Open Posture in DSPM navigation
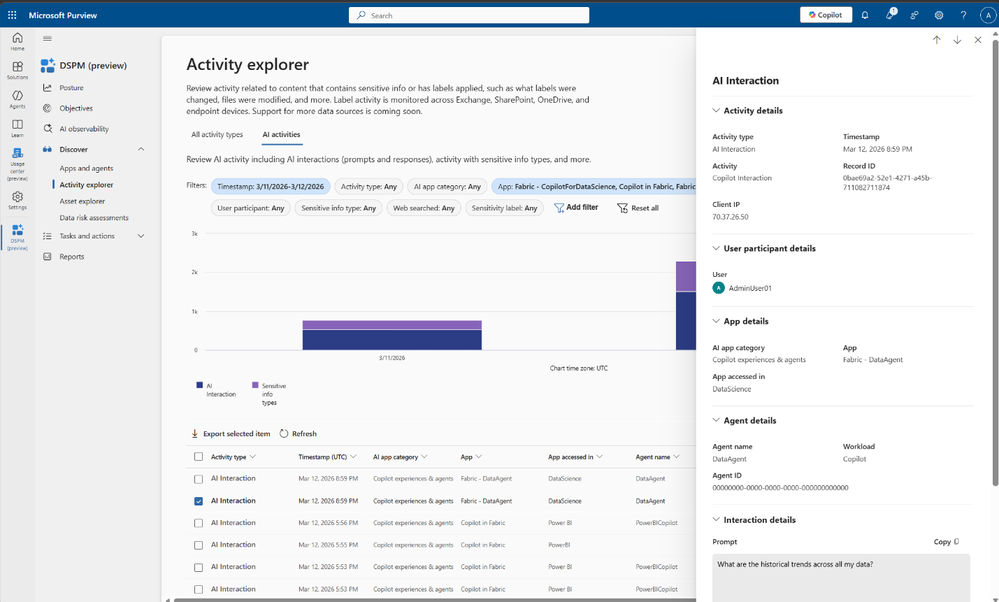This screenshot has height=602, width=999. (71, 88)
